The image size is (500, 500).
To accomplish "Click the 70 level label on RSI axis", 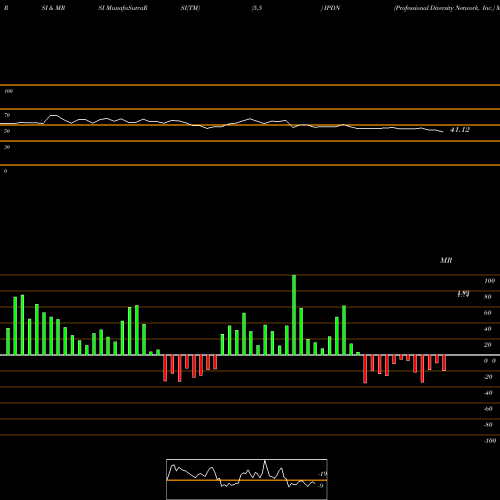I will pos(7,115).
